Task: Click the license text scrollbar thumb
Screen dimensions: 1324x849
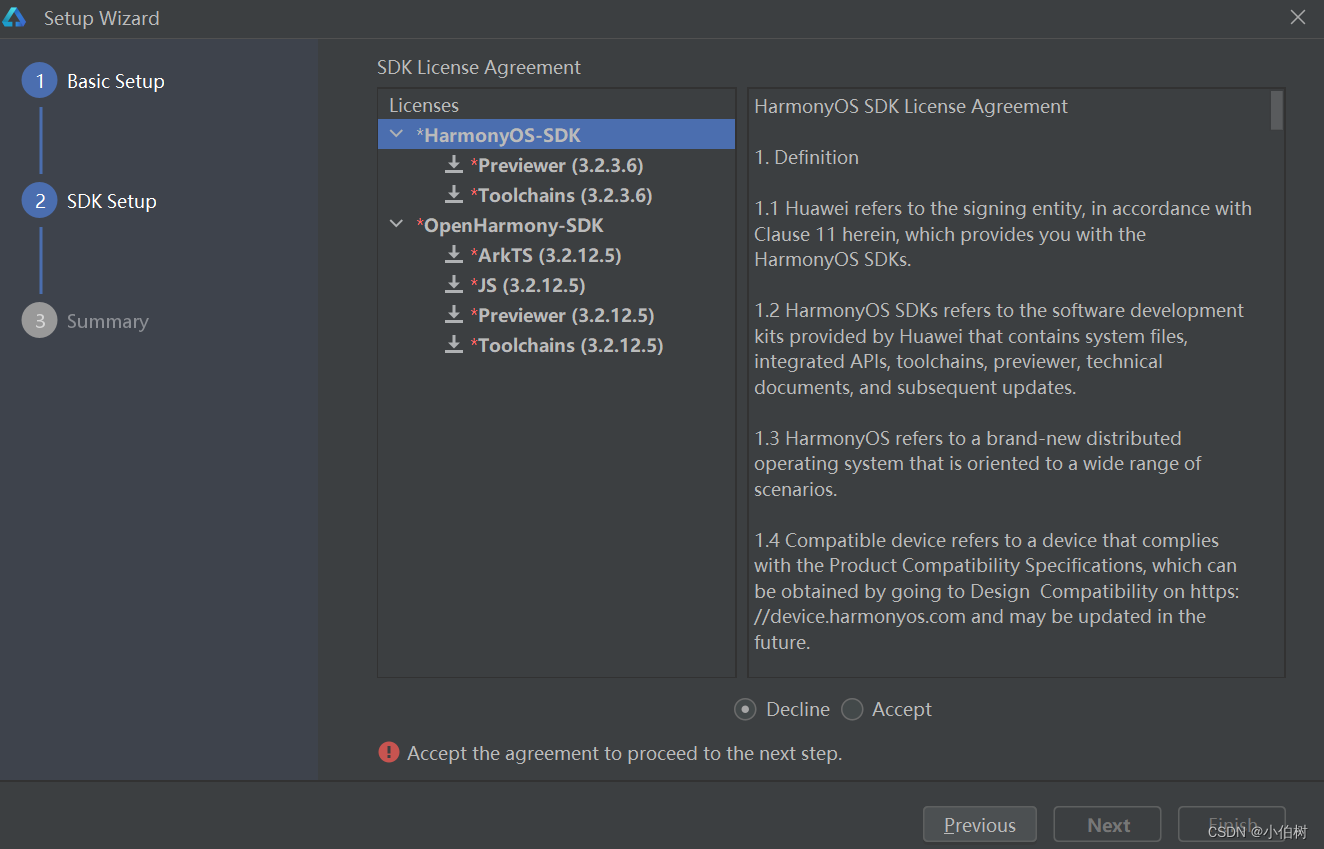Action: [x=1276, y=110]
